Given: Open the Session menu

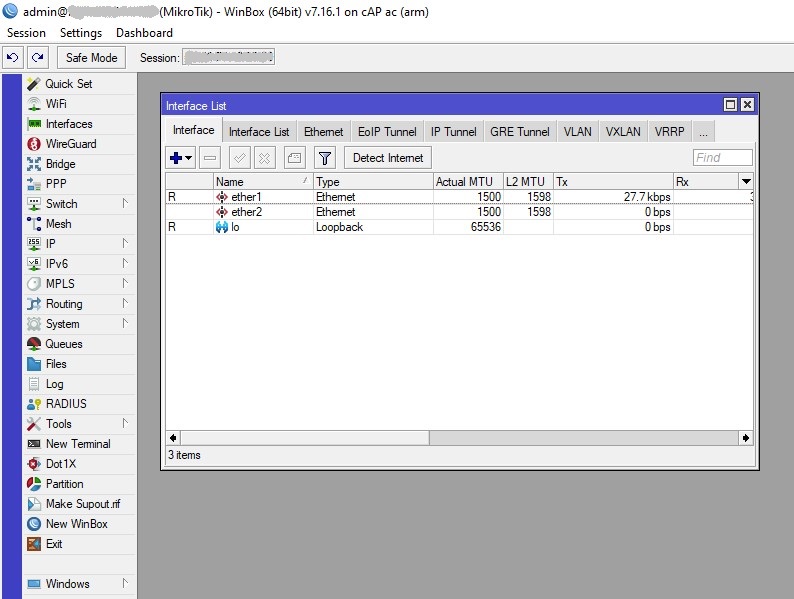Looking at the screenshot, I should [26, 33].
